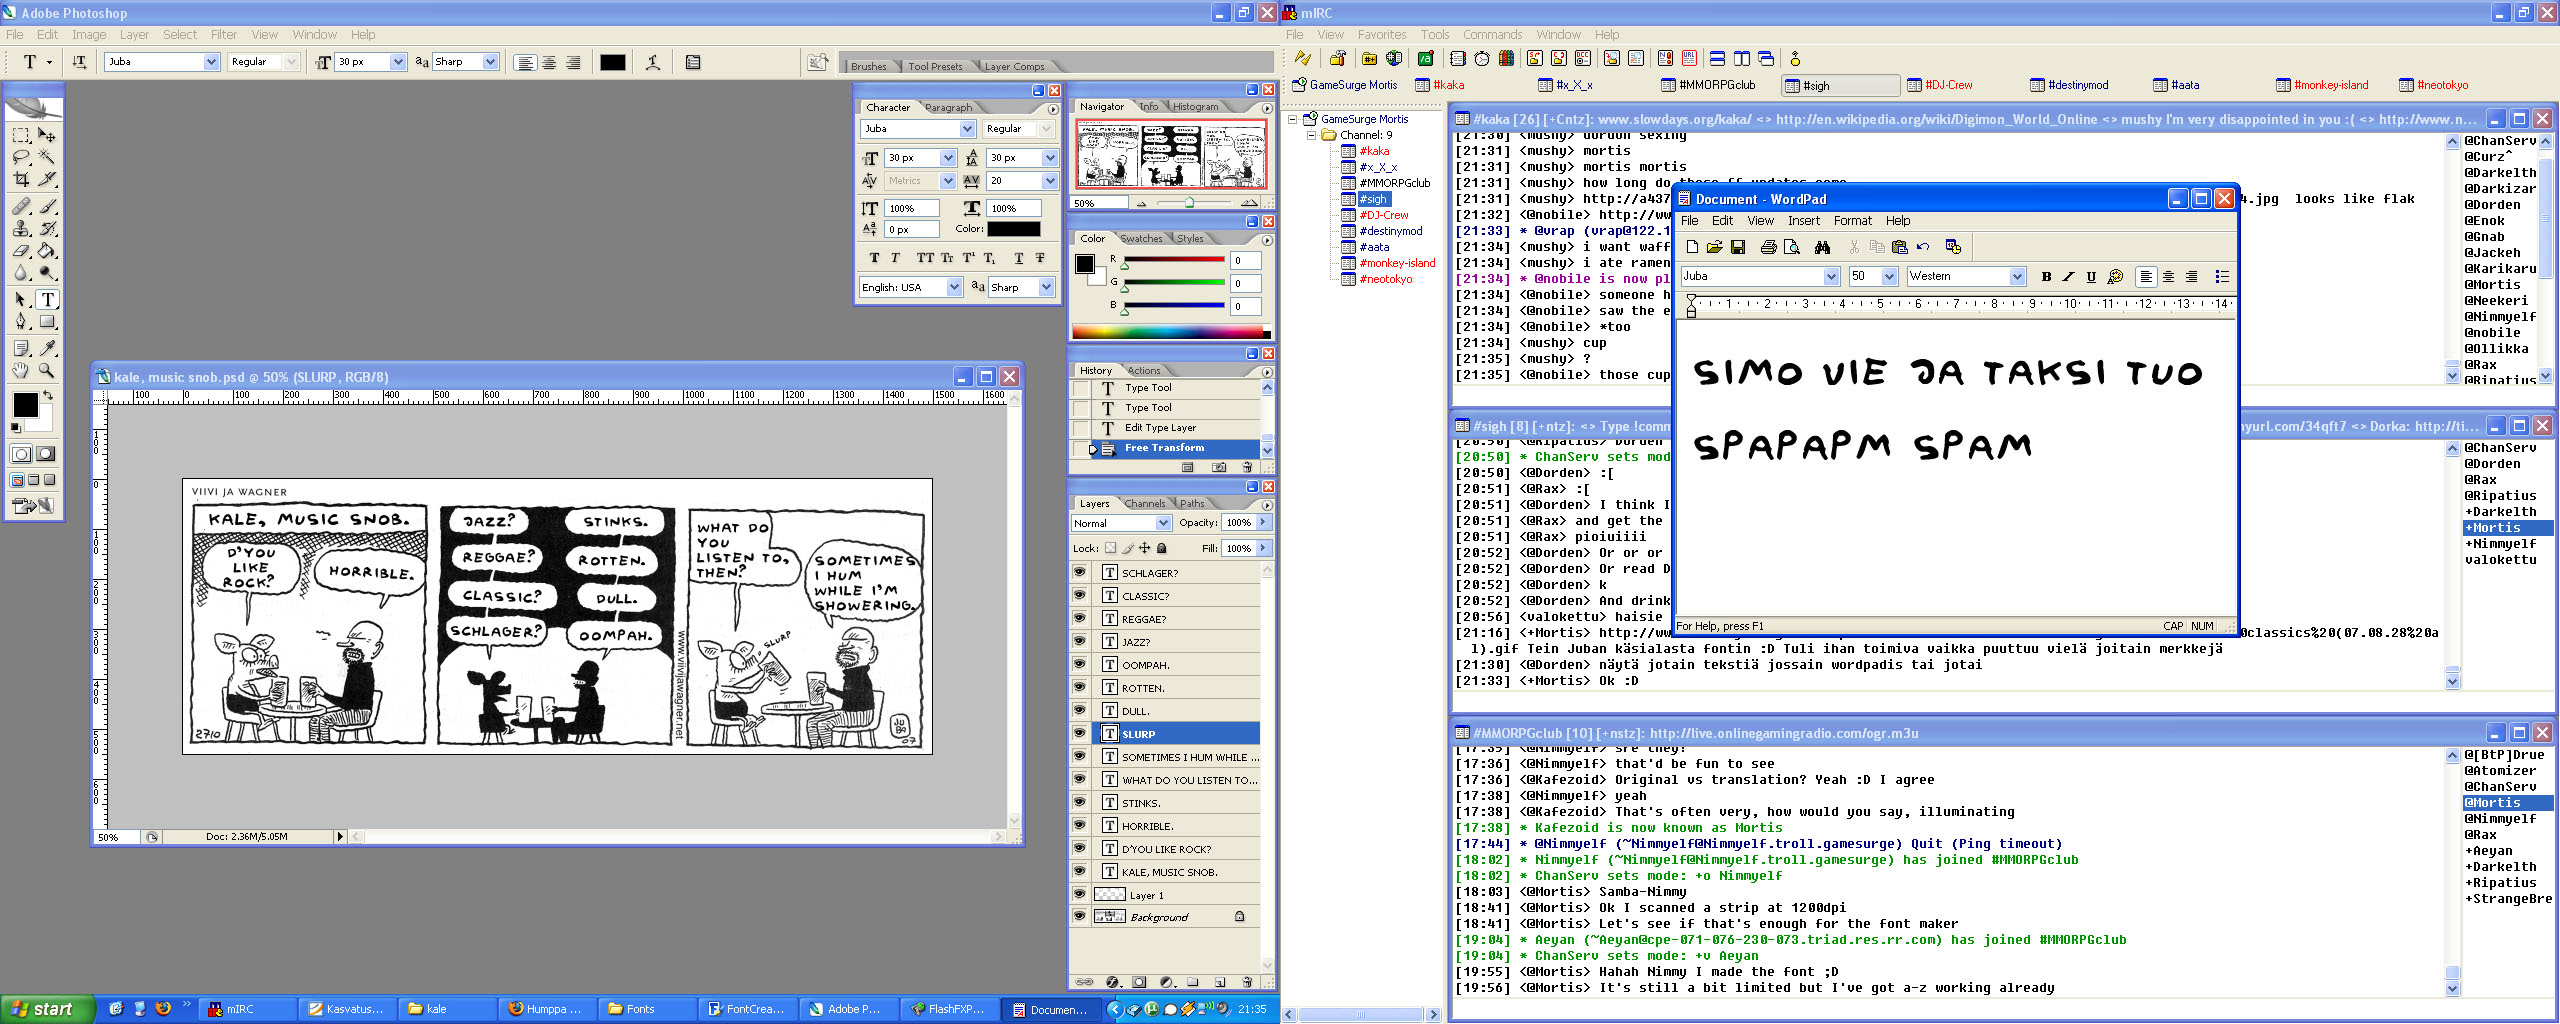Click text color swatch in options bar
This screenshot has height=1024, width=2560.
click(x=612, y=62)
